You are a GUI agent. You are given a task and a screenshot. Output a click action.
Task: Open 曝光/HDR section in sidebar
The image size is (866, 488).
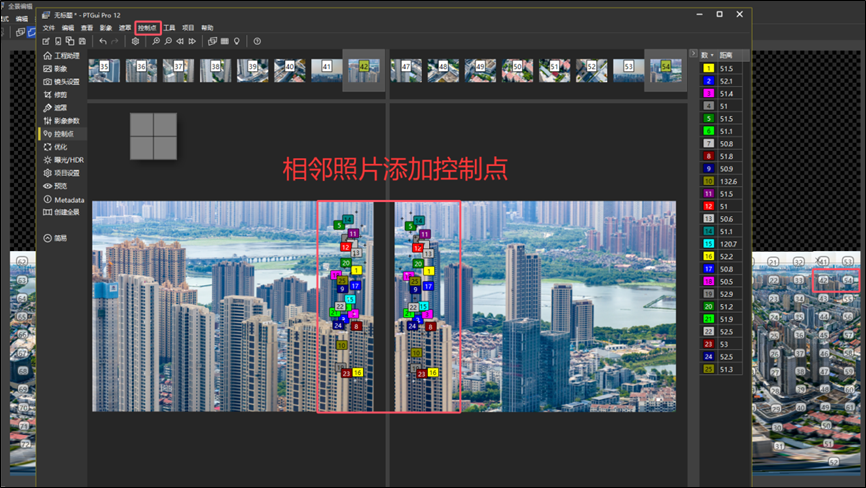[64, 160]
